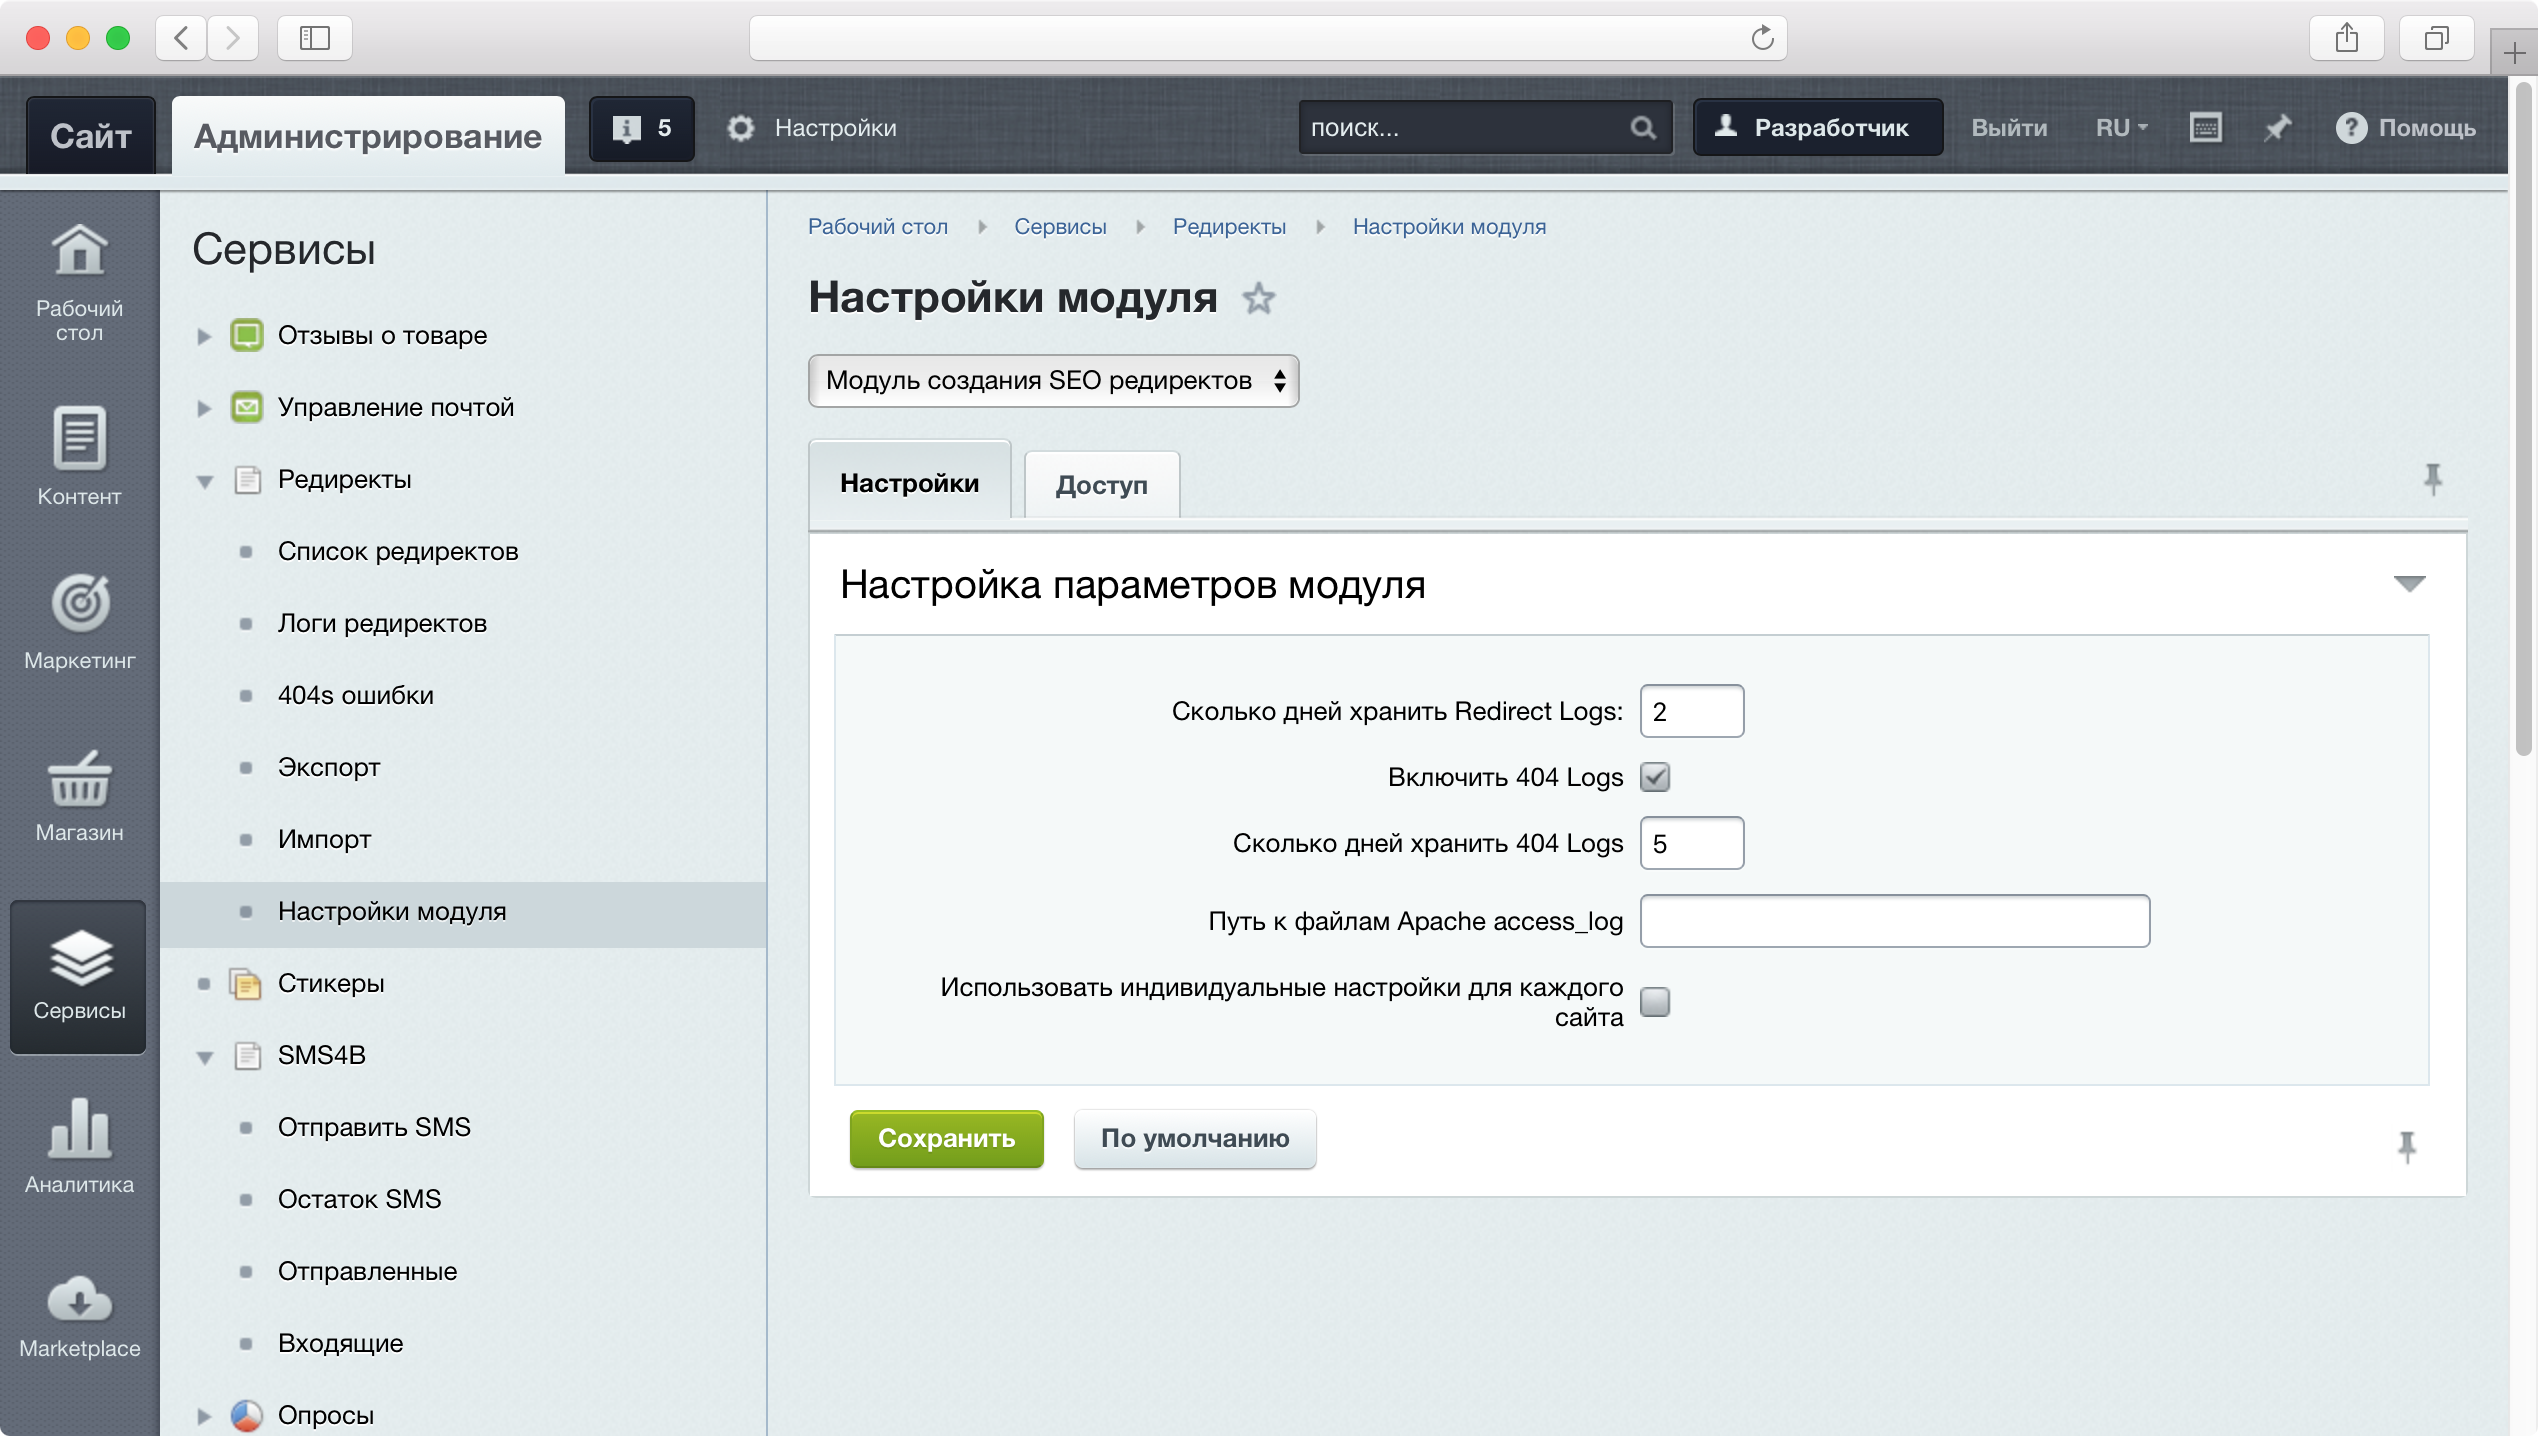The height and width of the screenshot is (1436, 2538).
Task: Add page to favorites with star icon
Action: click(1258, 298)
